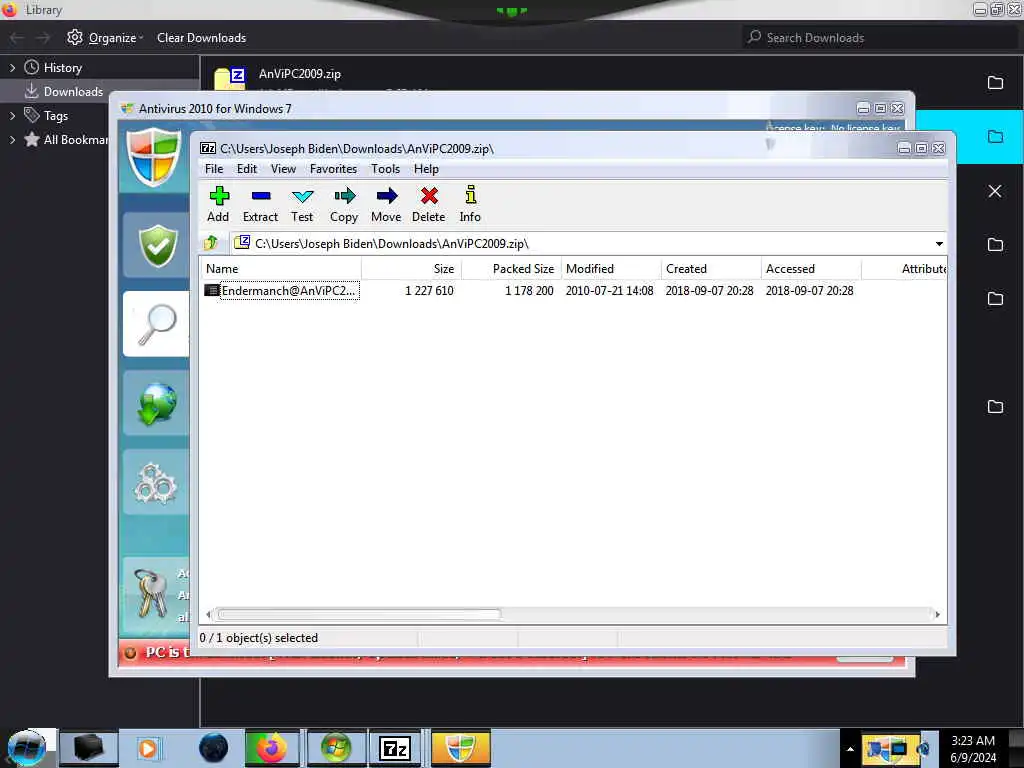
Task: Select the magnifier scan icon in Antivirus 2010
Action: tap(157, 324)
